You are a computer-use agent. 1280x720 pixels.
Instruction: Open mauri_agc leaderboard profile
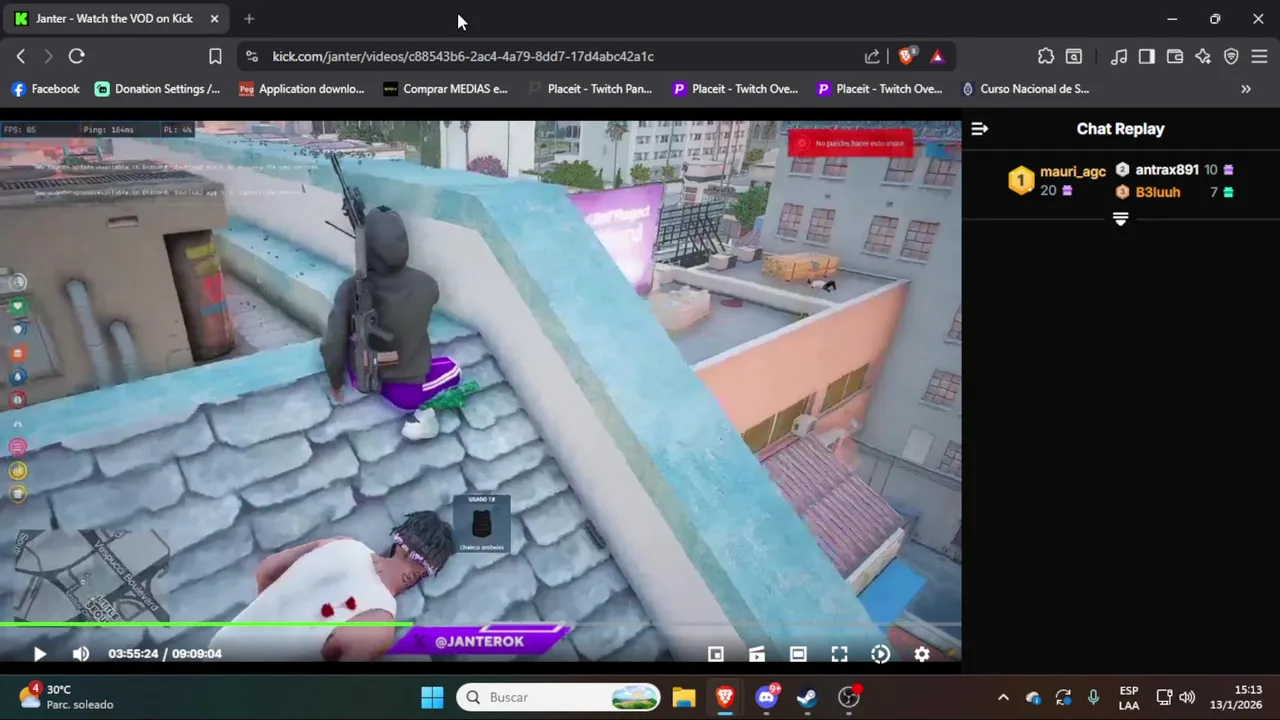[1073, 172]
